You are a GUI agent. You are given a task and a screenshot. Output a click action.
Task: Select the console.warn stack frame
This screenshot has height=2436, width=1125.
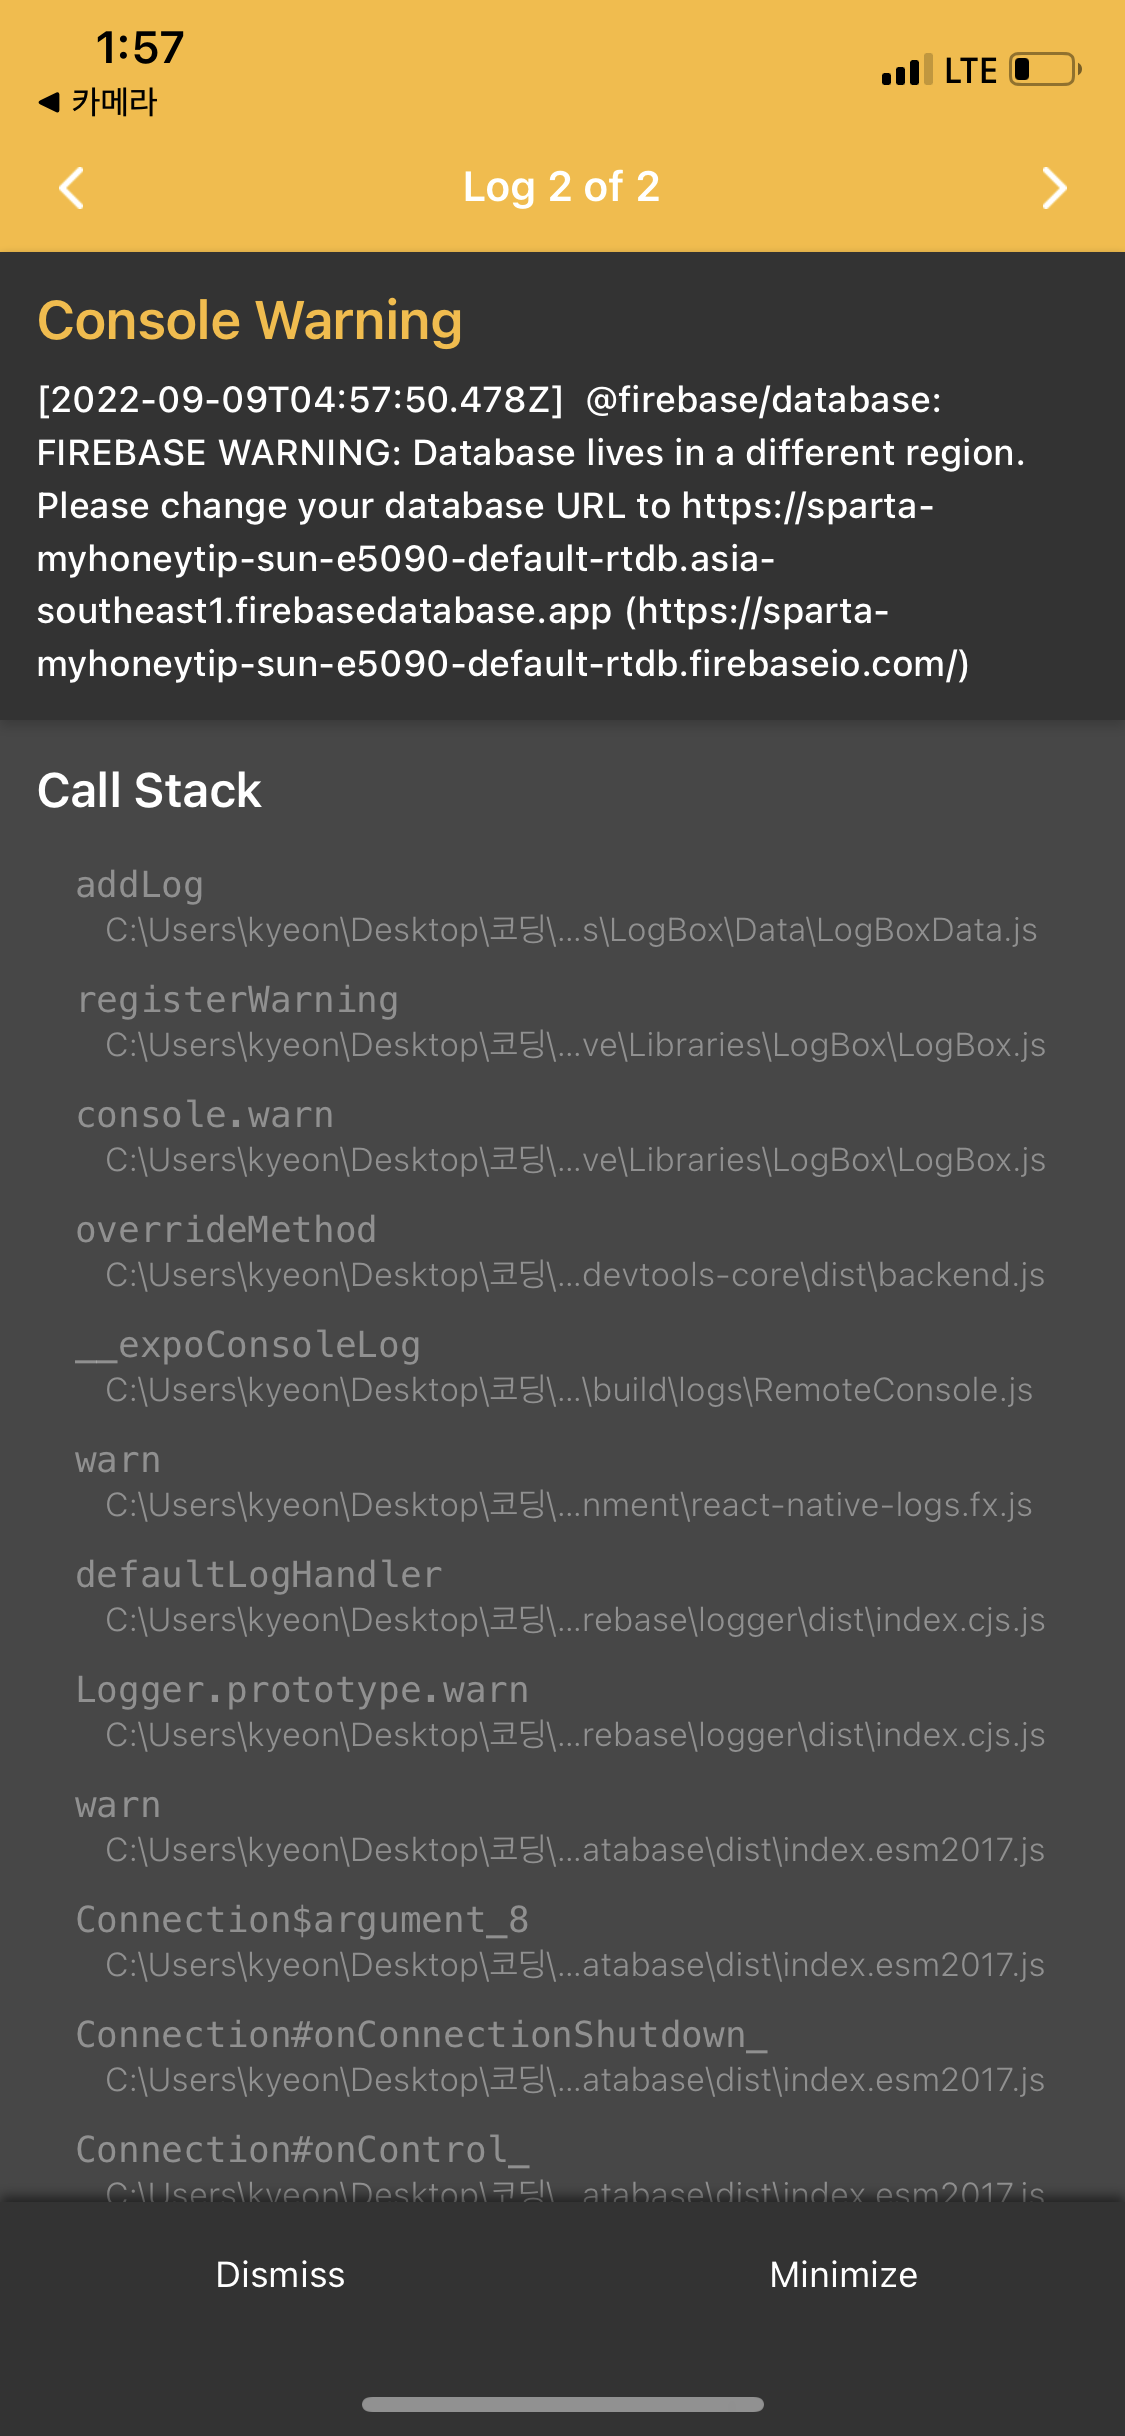560,1137
